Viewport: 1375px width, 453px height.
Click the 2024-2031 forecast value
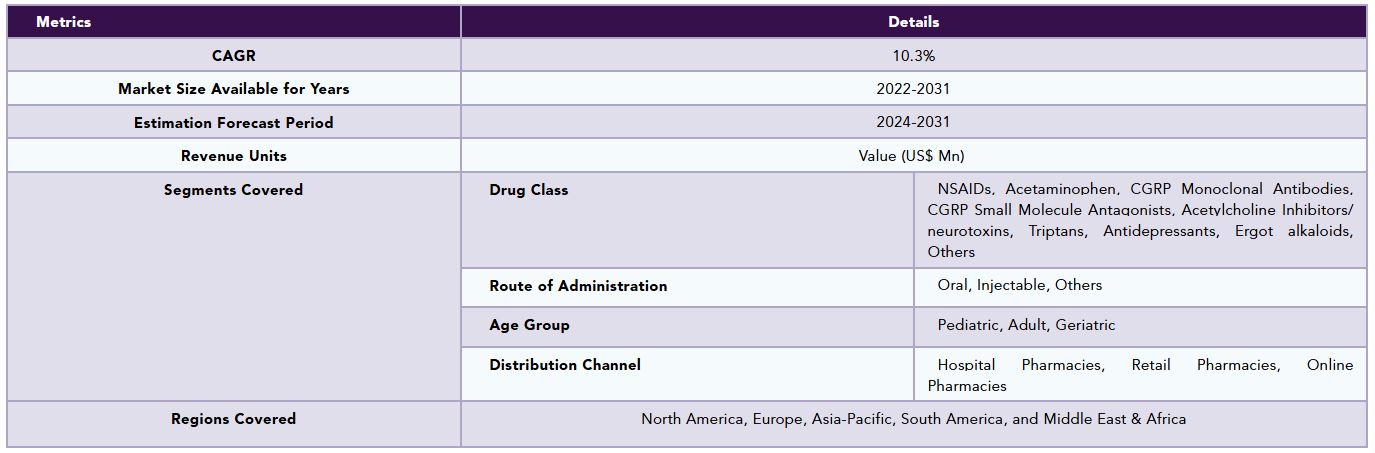pyautogui.click(x=913, y=122)
